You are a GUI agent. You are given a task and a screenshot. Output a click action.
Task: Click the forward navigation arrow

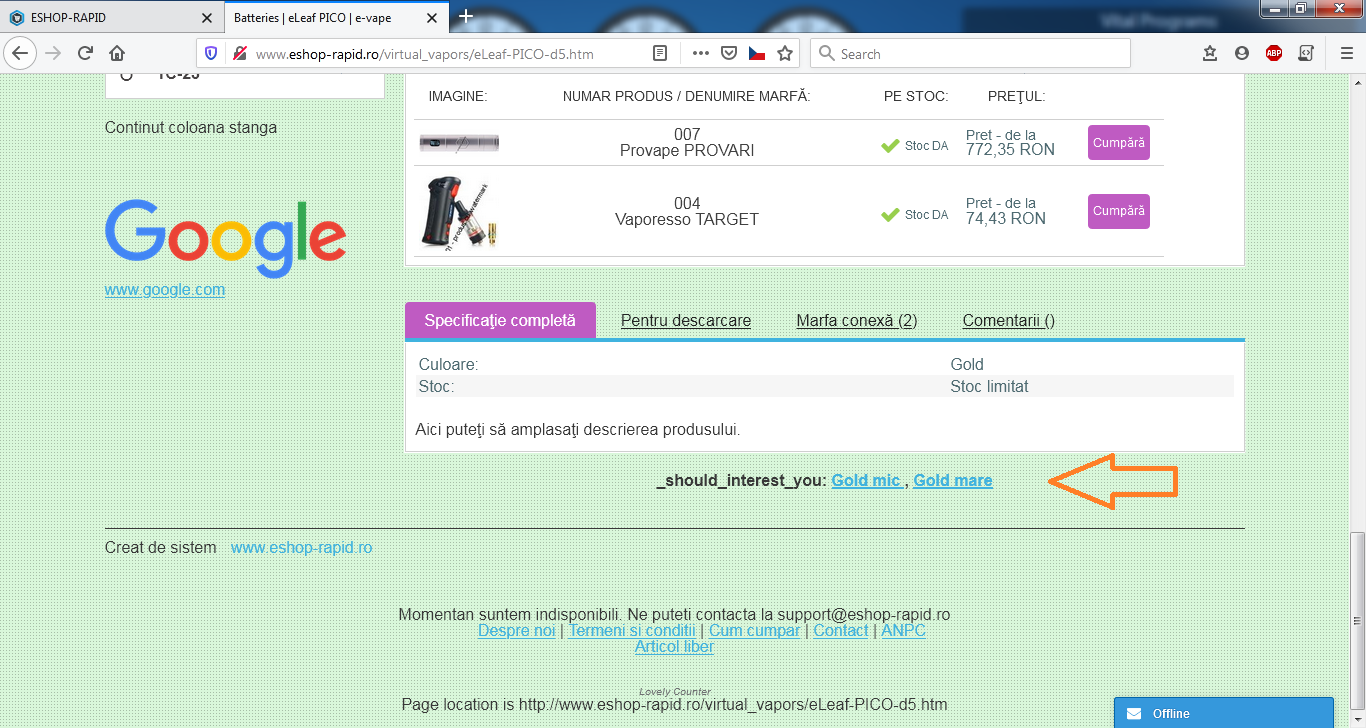point(53,53)
